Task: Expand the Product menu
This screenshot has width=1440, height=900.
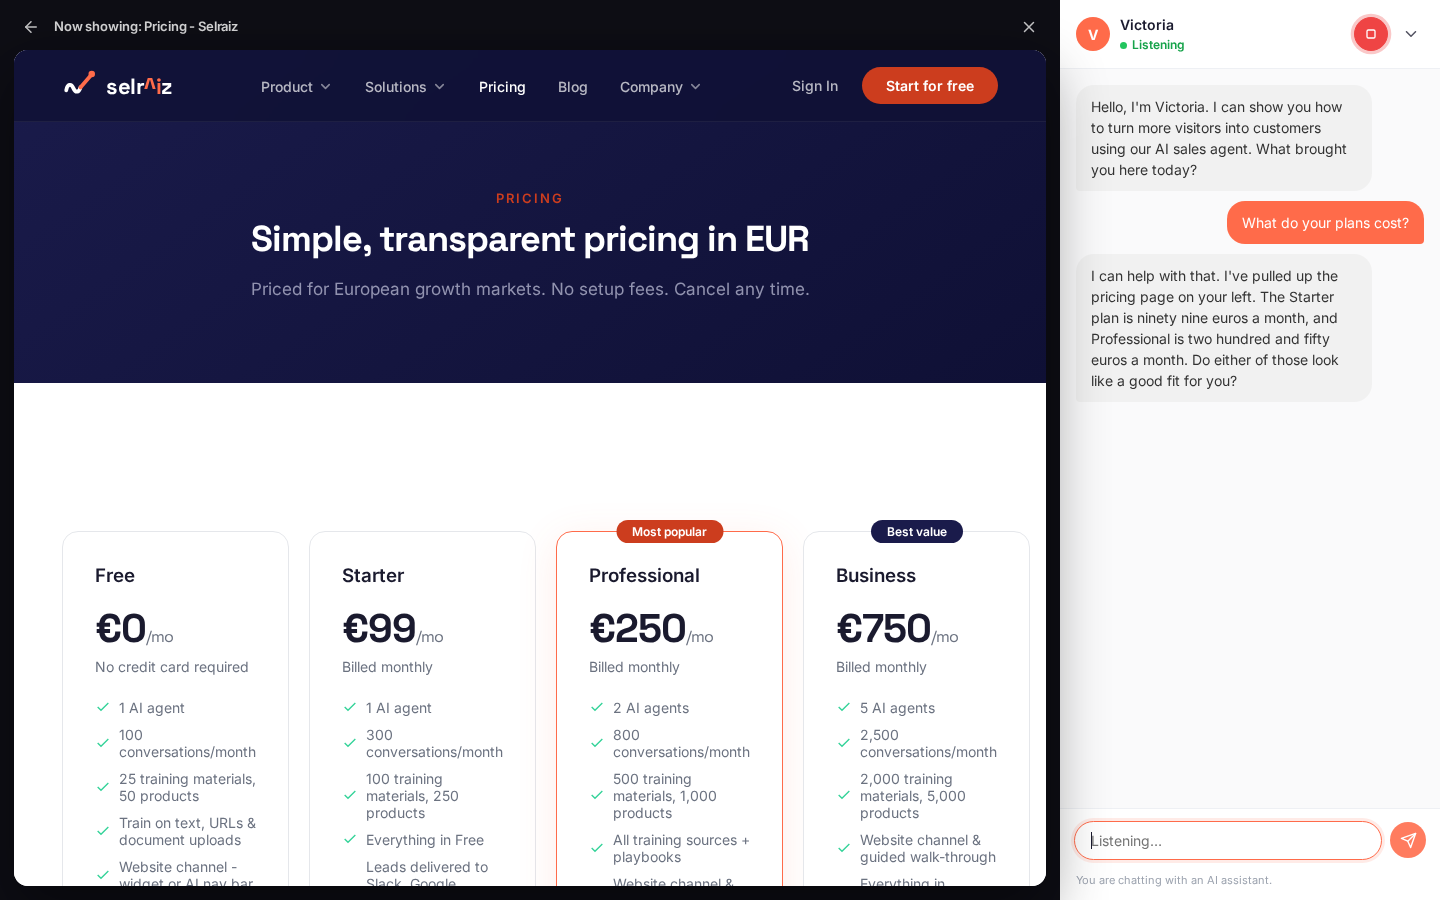Action: tap(295, 87)
